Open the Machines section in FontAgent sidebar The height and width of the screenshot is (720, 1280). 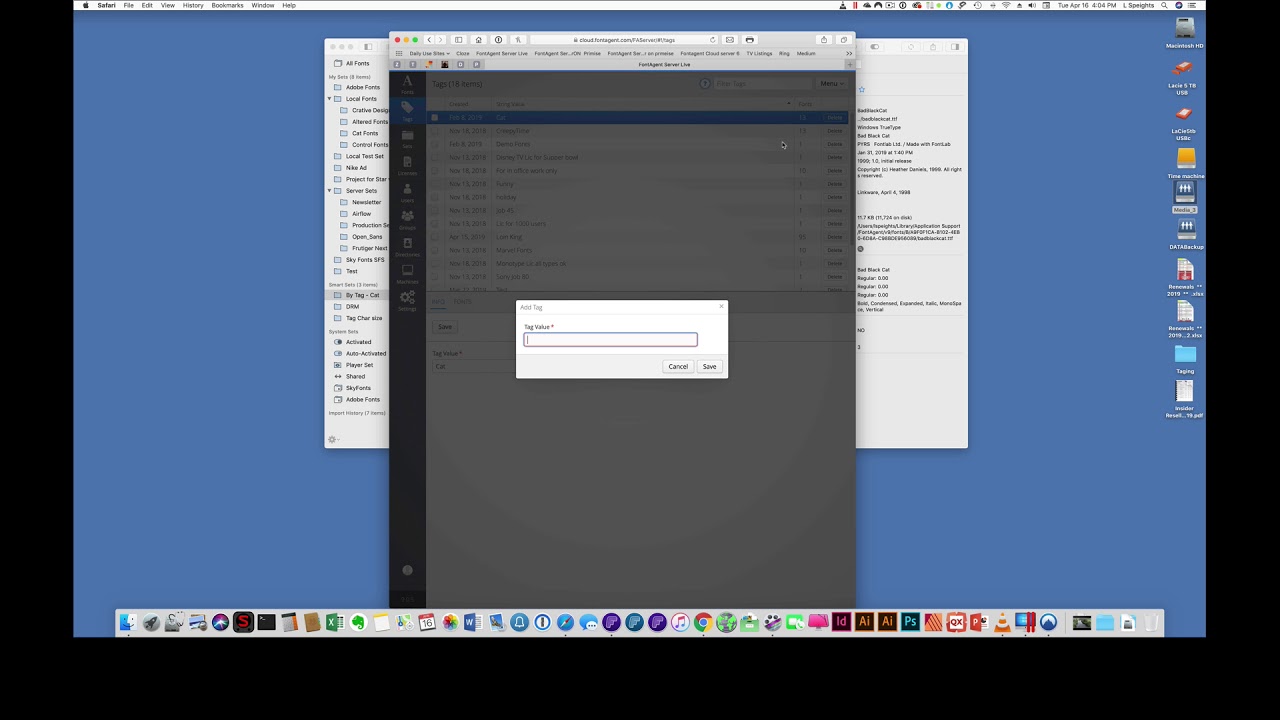point(407,273)
